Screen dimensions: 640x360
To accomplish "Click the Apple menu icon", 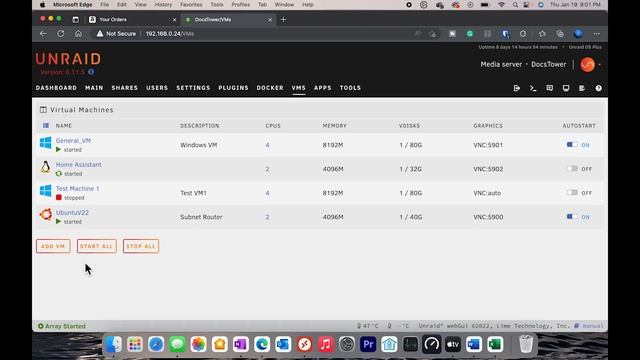I will 42,4.
